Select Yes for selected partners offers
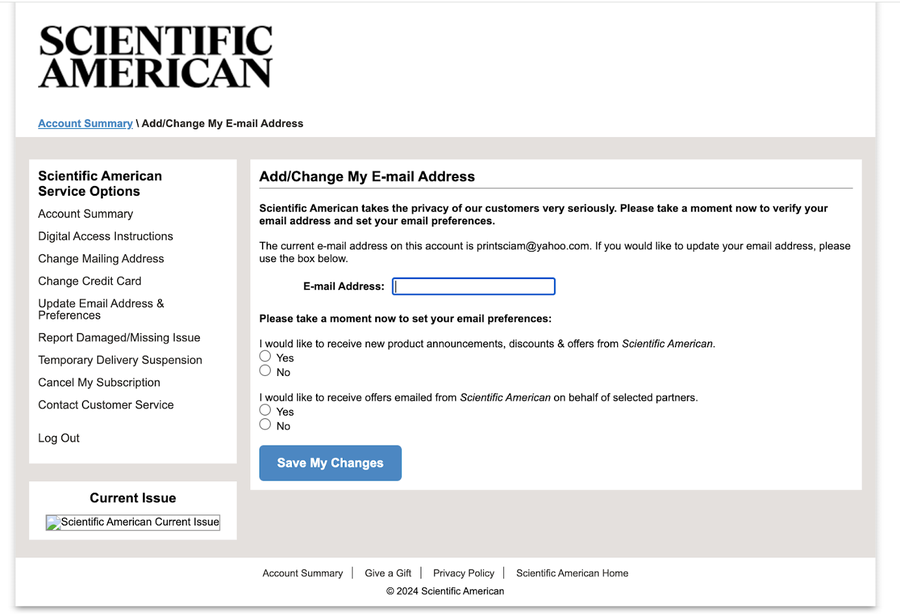 click(265, 410)
